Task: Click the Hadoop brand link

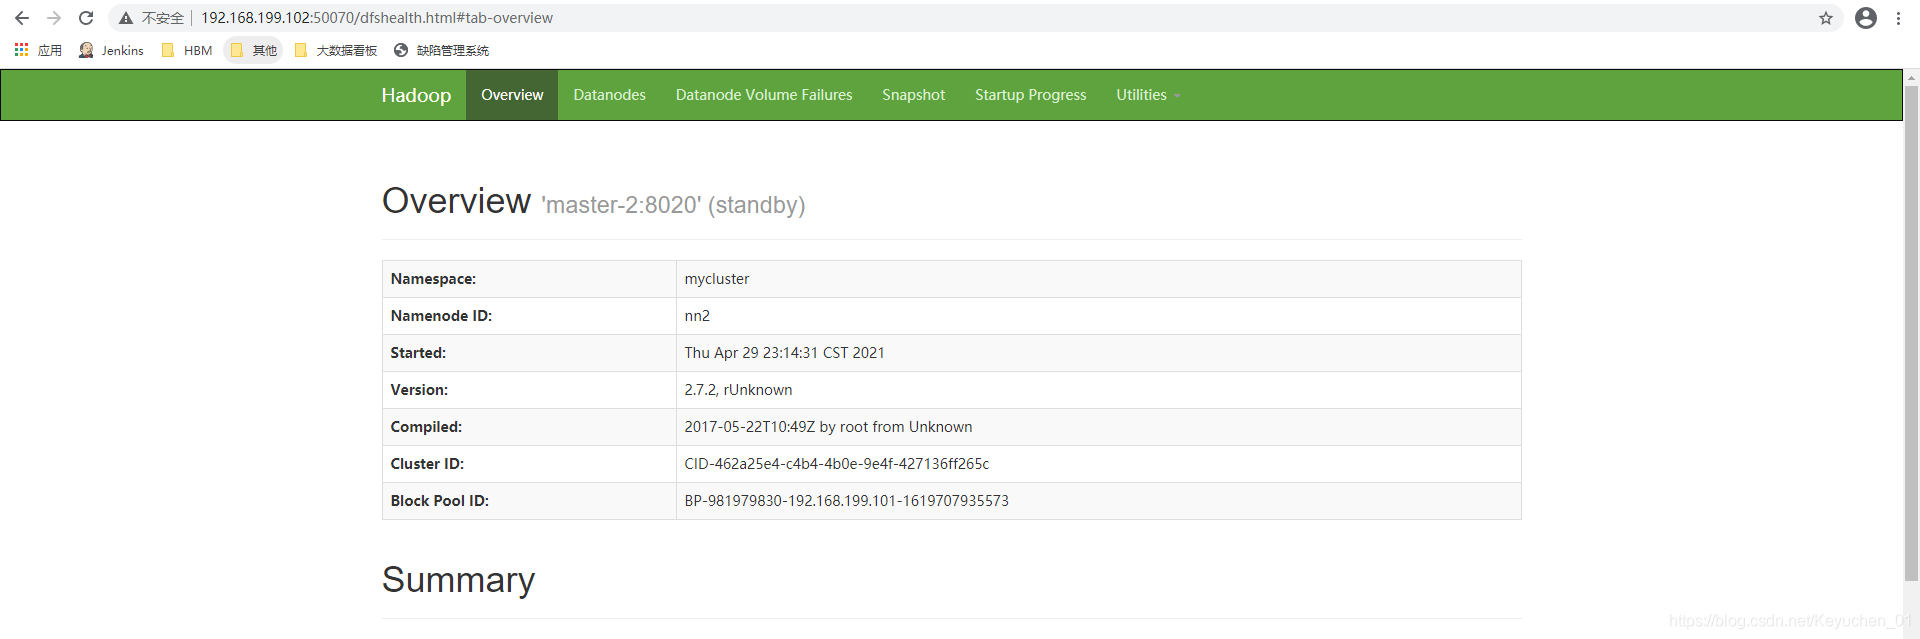Action: 416,95
